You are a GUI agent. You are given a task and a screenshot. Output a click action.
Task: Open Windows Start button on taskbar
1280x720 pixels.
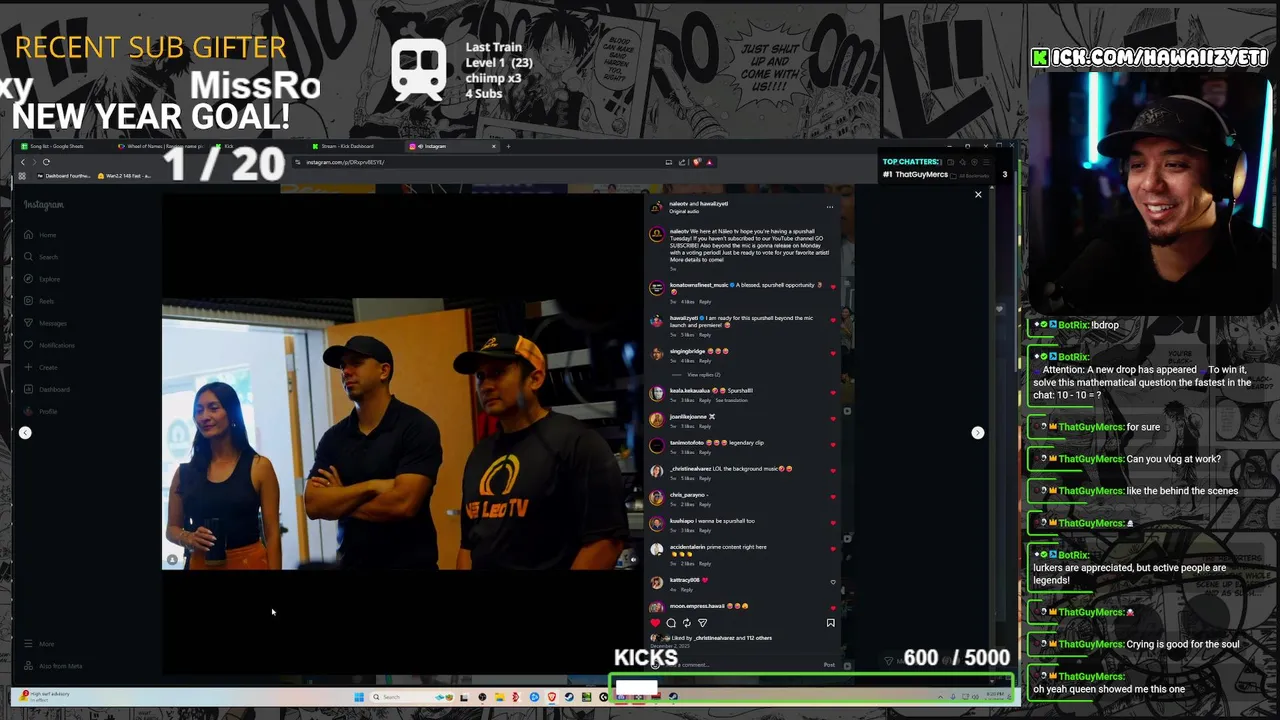click(359, 697)
